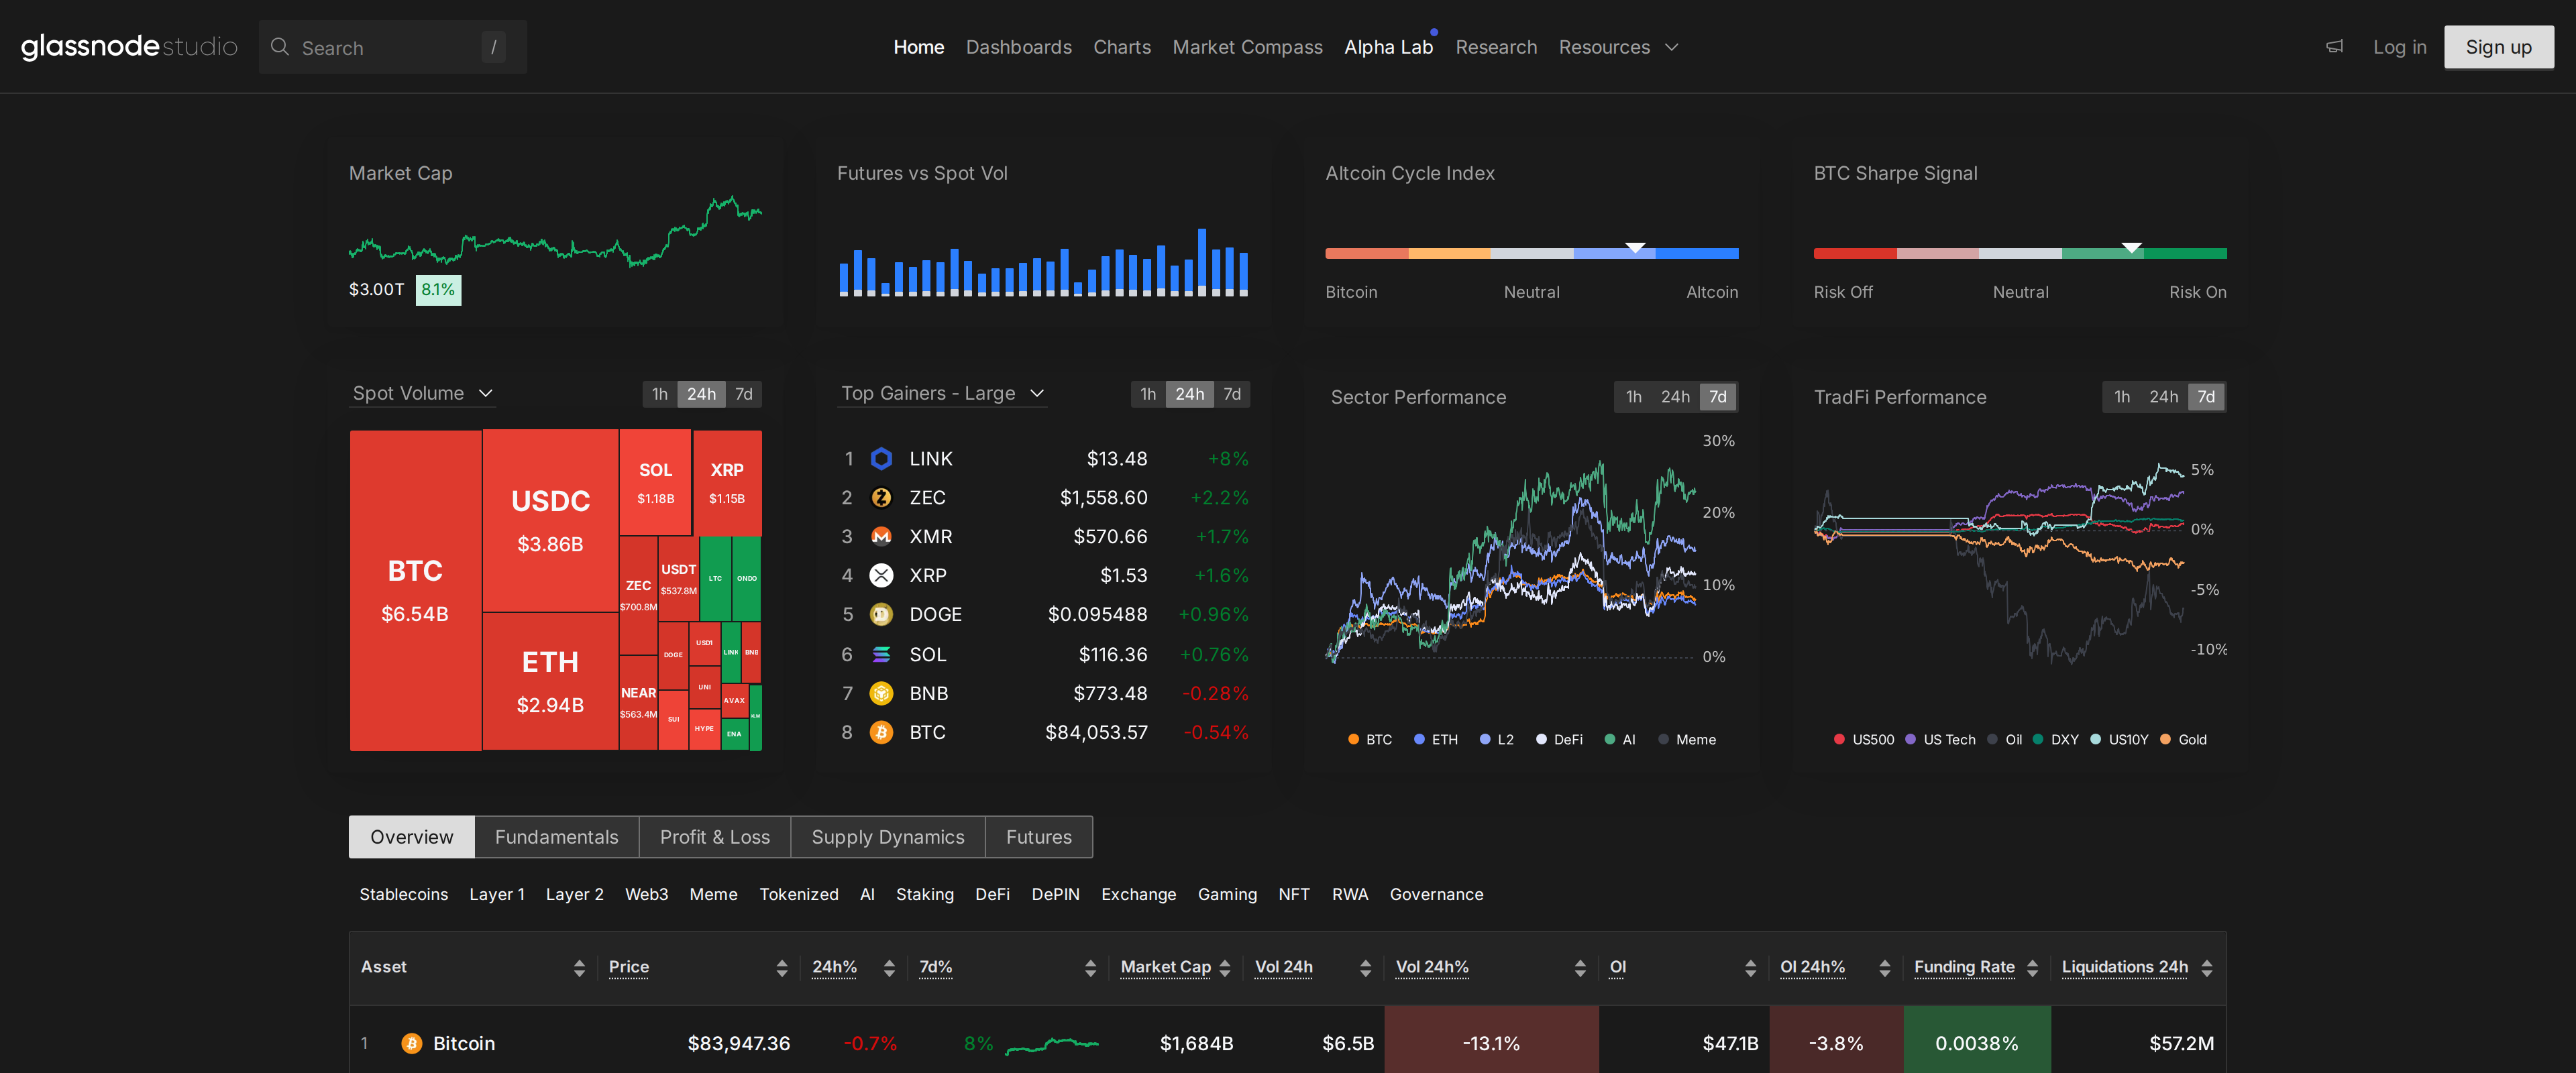Sort by 24h% column arrows
Screen dimensions: 2576x1073
tap(889, 967)
